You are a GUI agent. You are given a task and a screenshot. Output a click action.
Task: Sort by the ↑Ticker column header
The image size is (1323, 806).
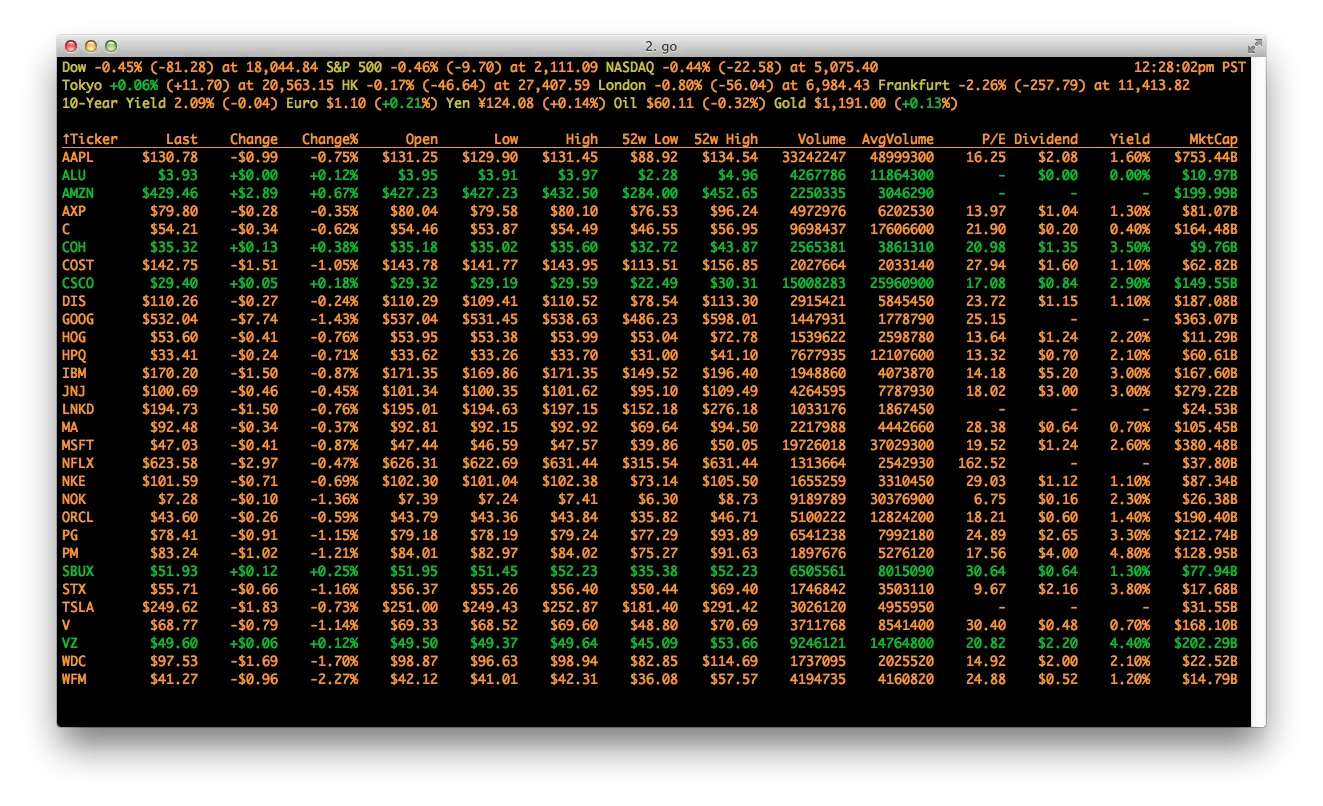(x=90, y=139)
